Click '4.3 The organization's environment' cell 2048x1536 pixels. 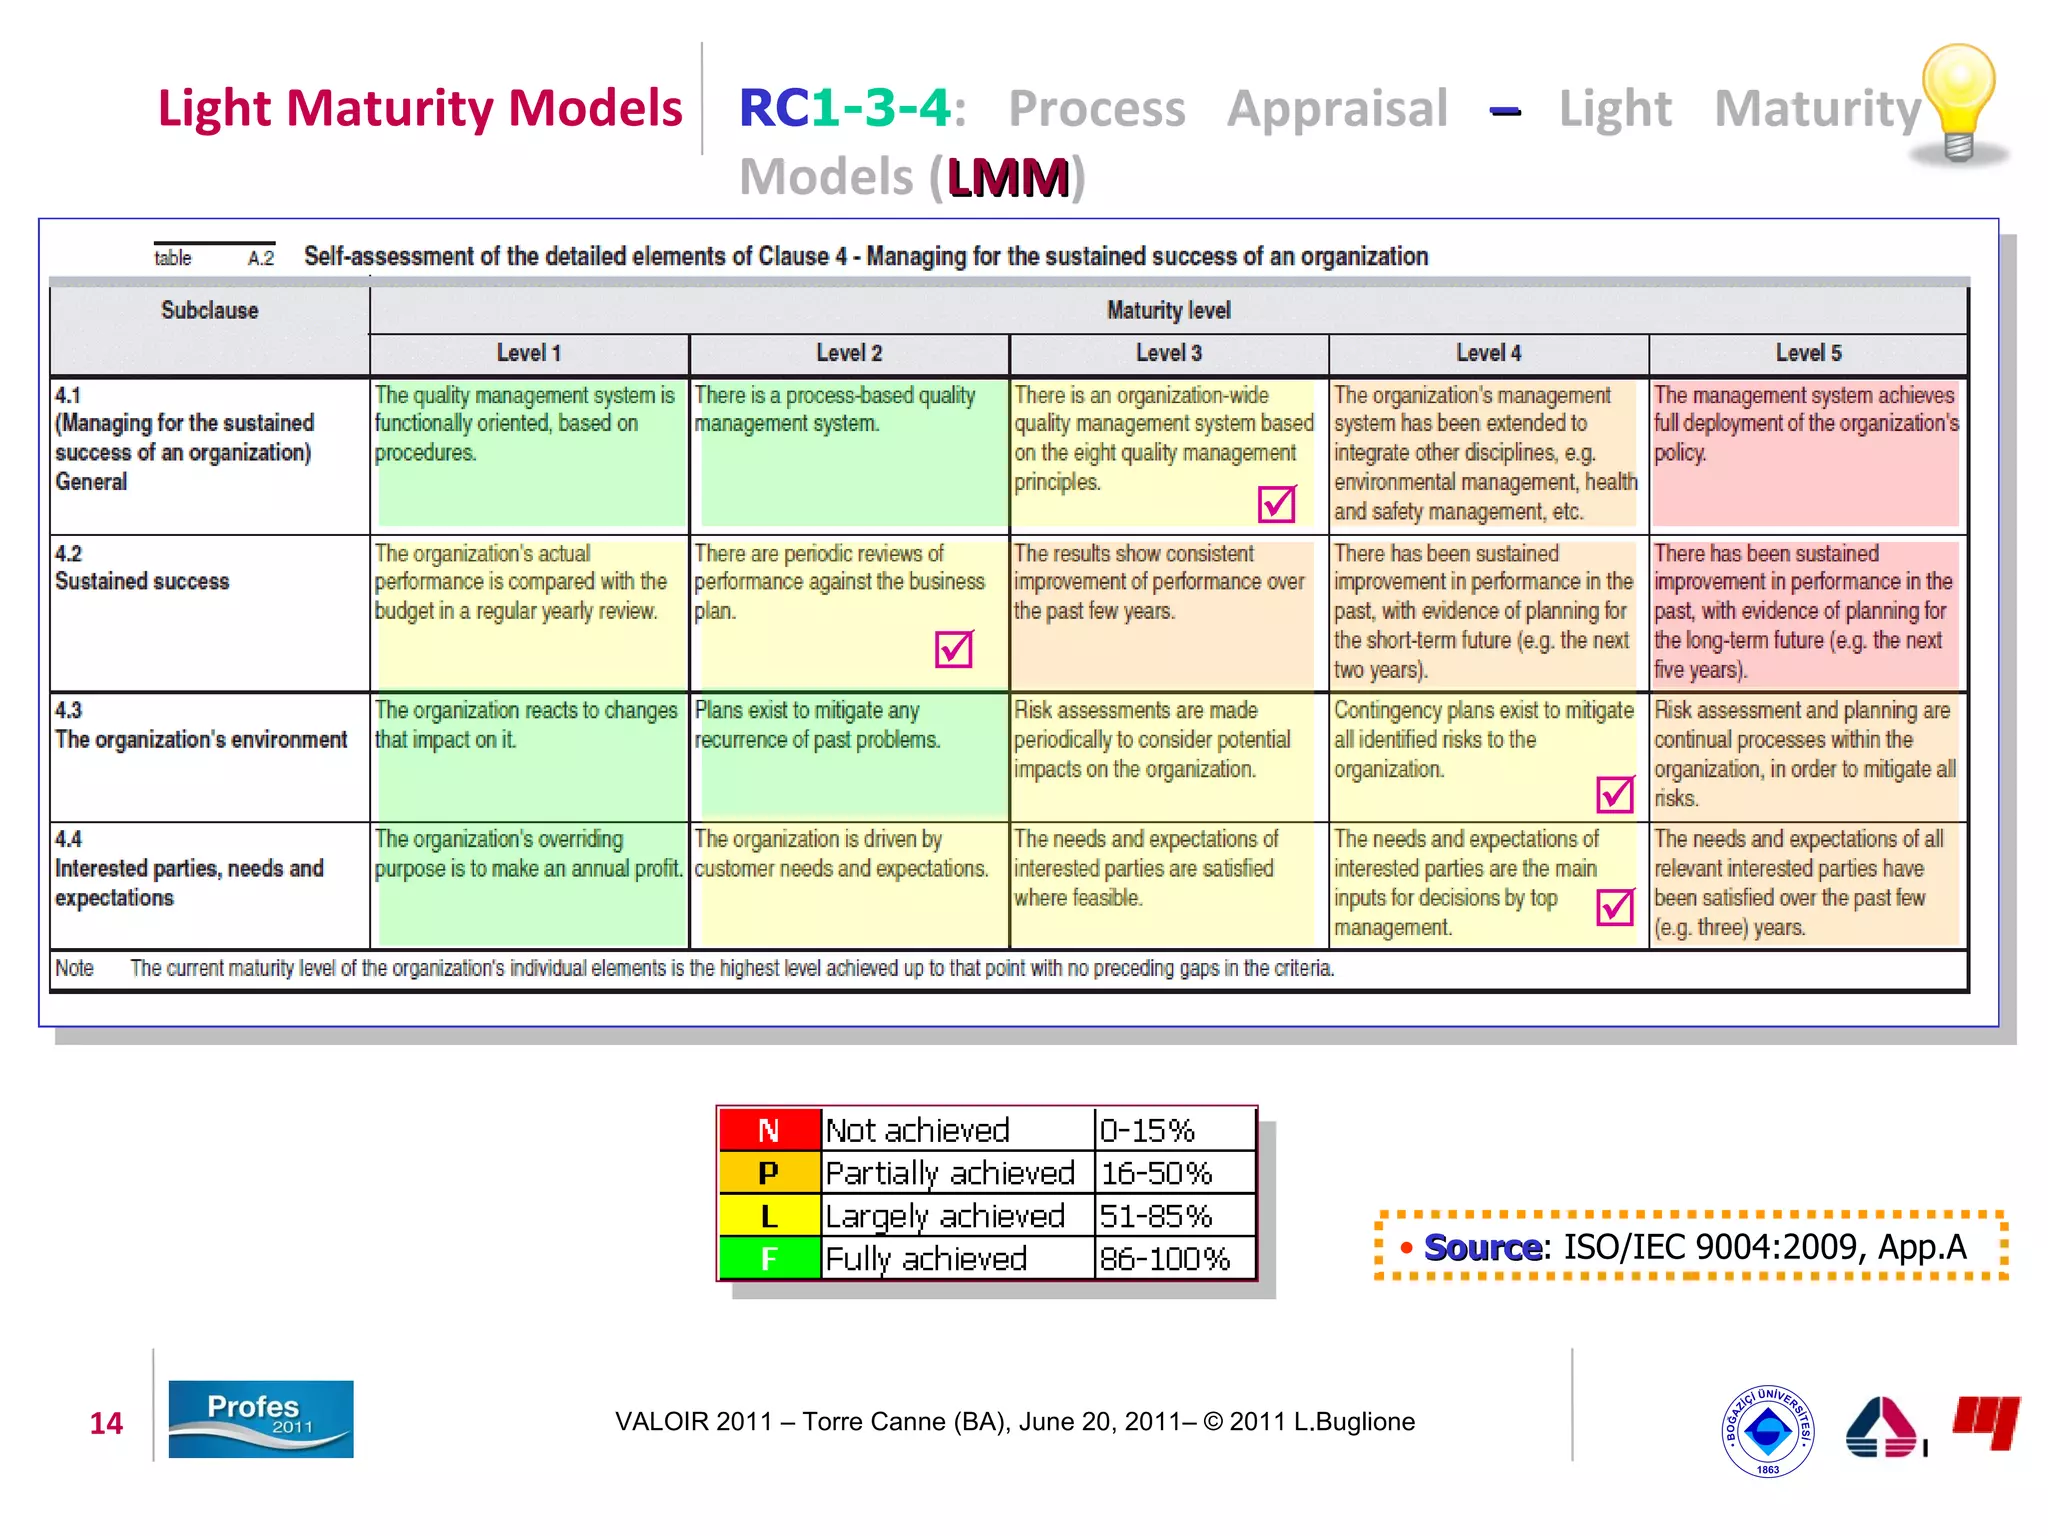click(x=210, y=757)
